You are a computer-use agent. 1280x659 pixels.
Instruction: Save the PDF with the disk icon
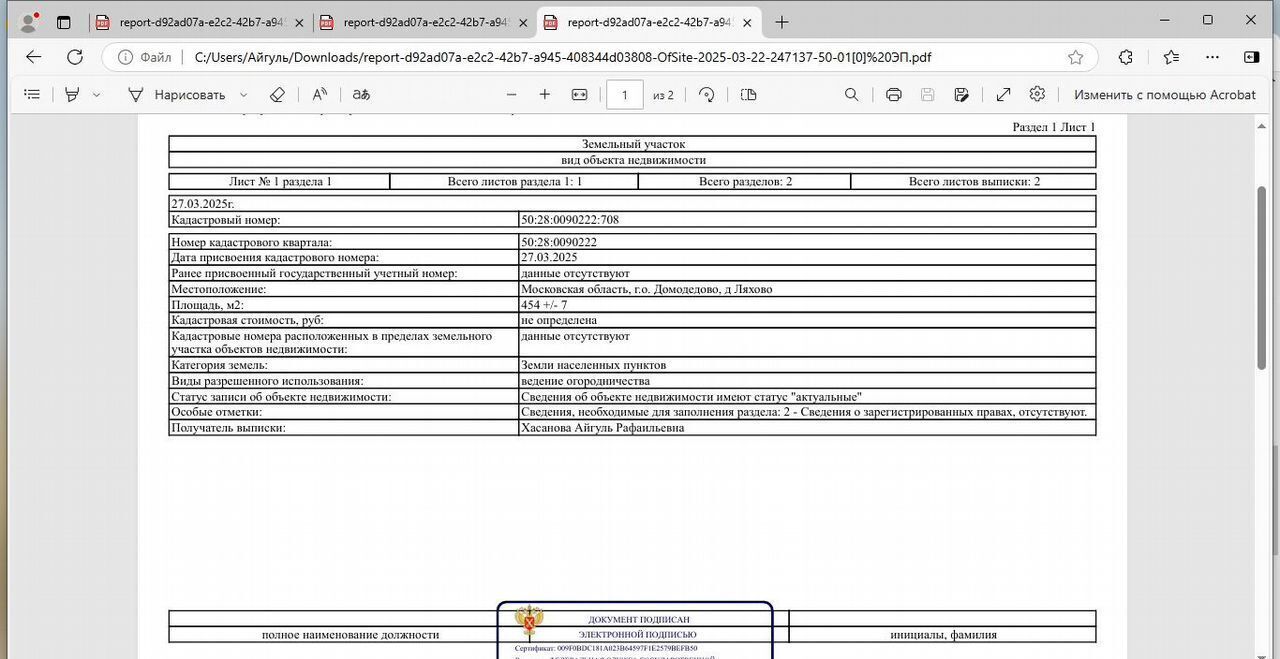click(x=928, y=94)
